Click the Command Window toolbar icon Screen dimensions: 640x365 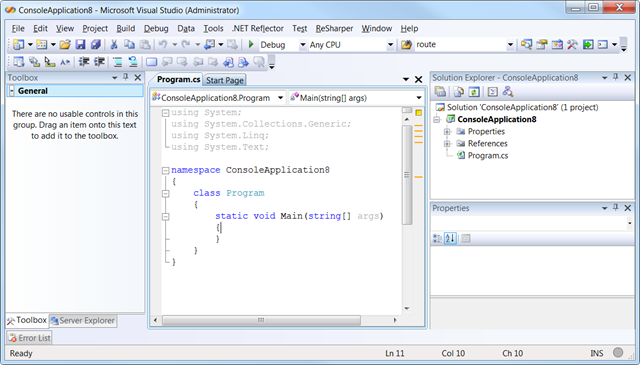[x=603, y=45]
